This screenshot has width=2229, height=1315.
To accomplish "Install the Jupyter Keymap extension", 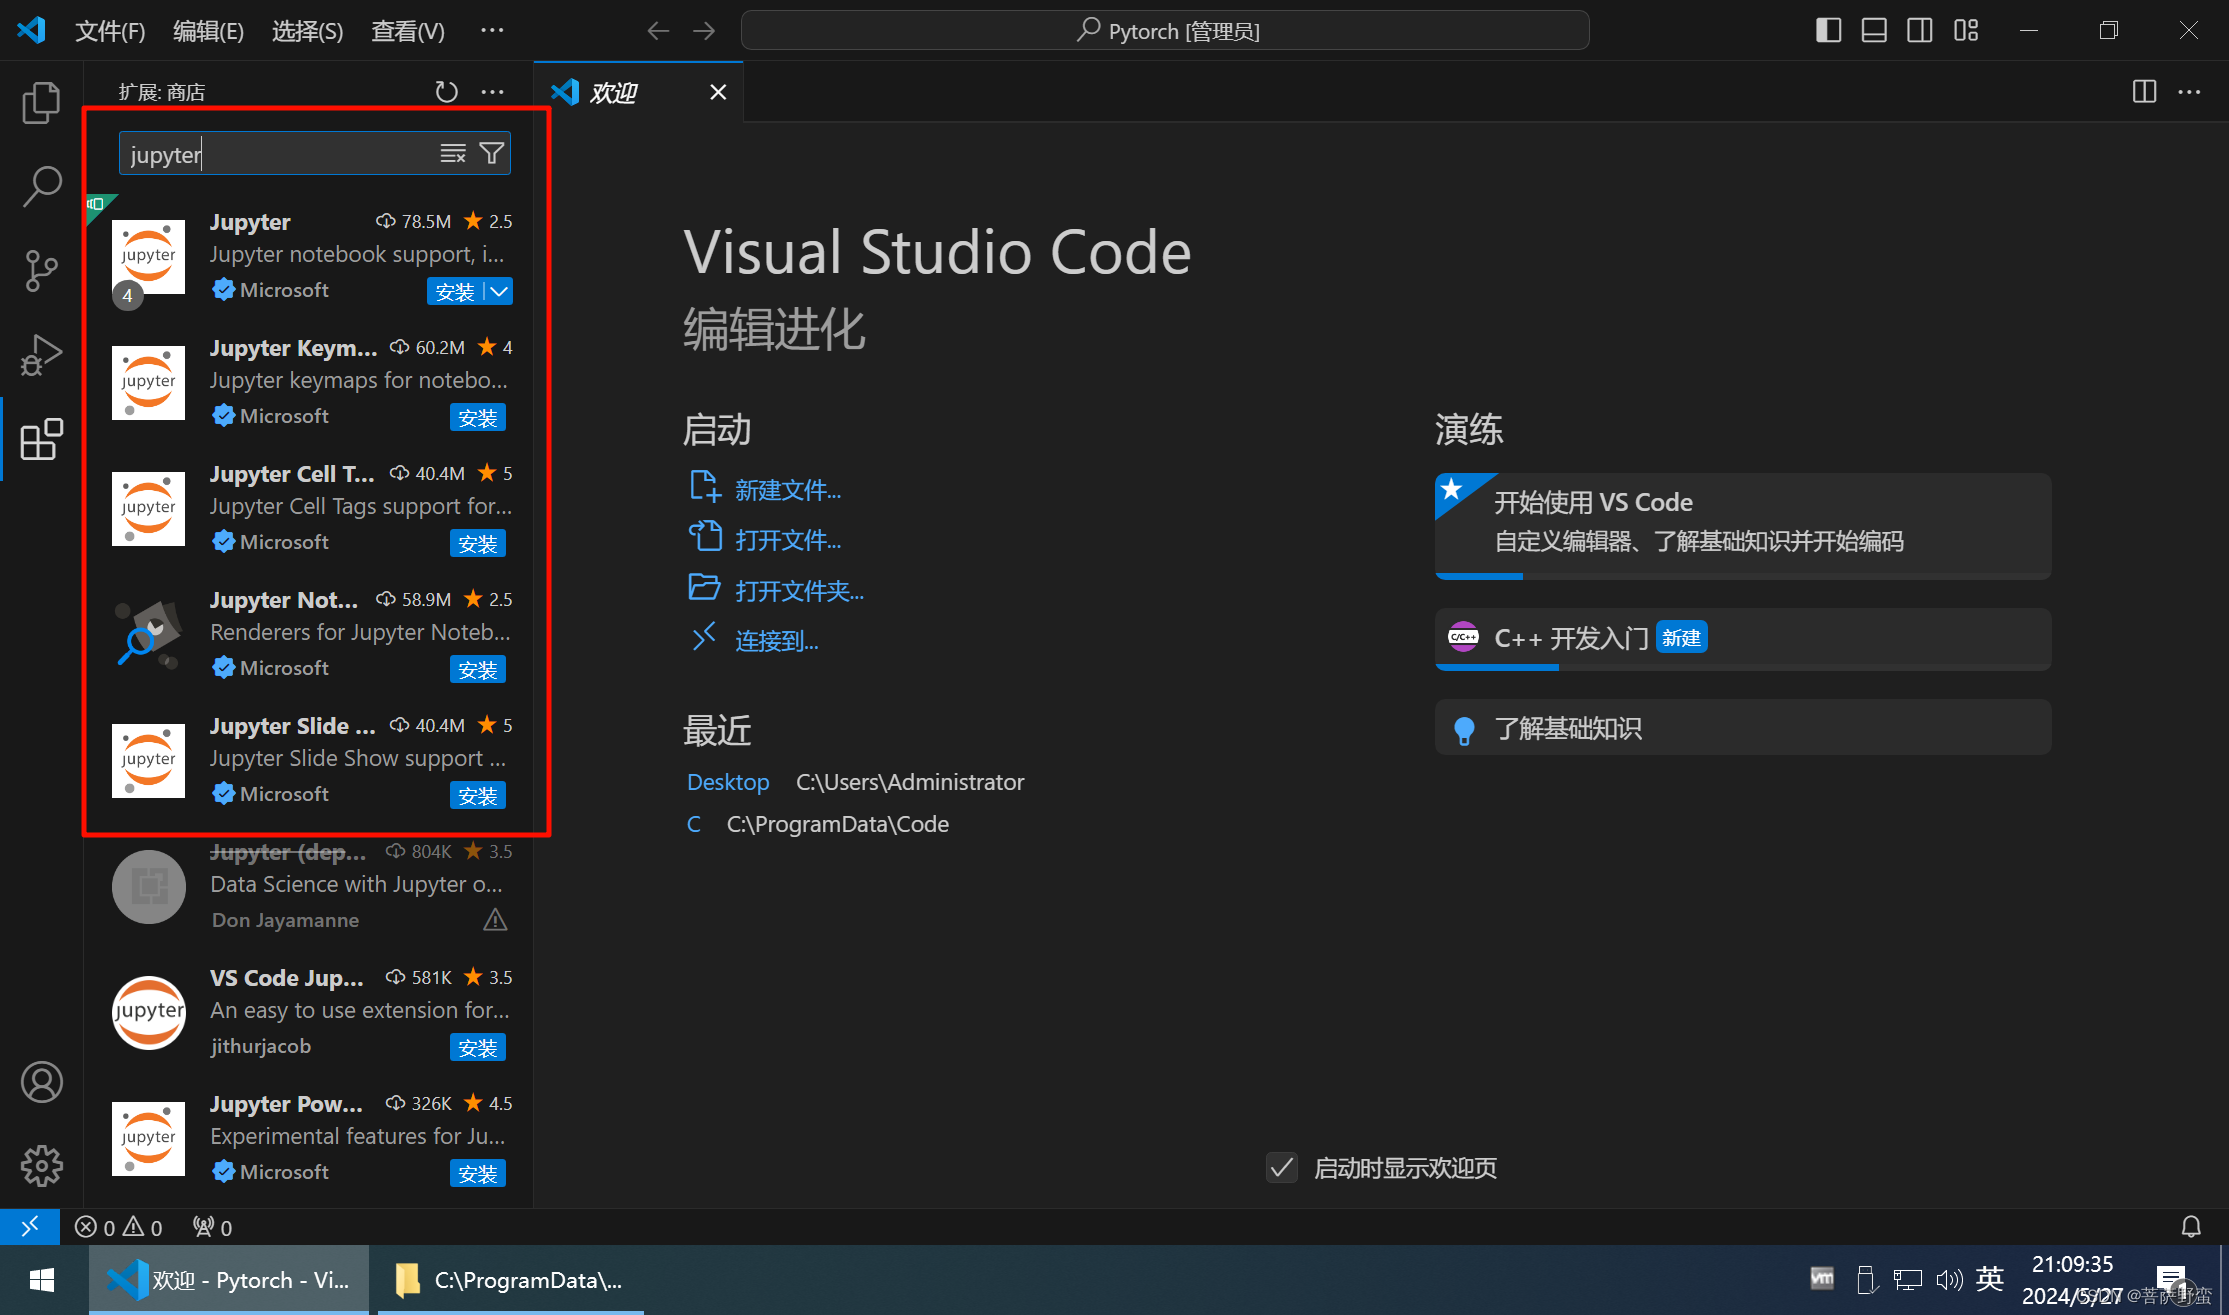I will pos(478,417).
